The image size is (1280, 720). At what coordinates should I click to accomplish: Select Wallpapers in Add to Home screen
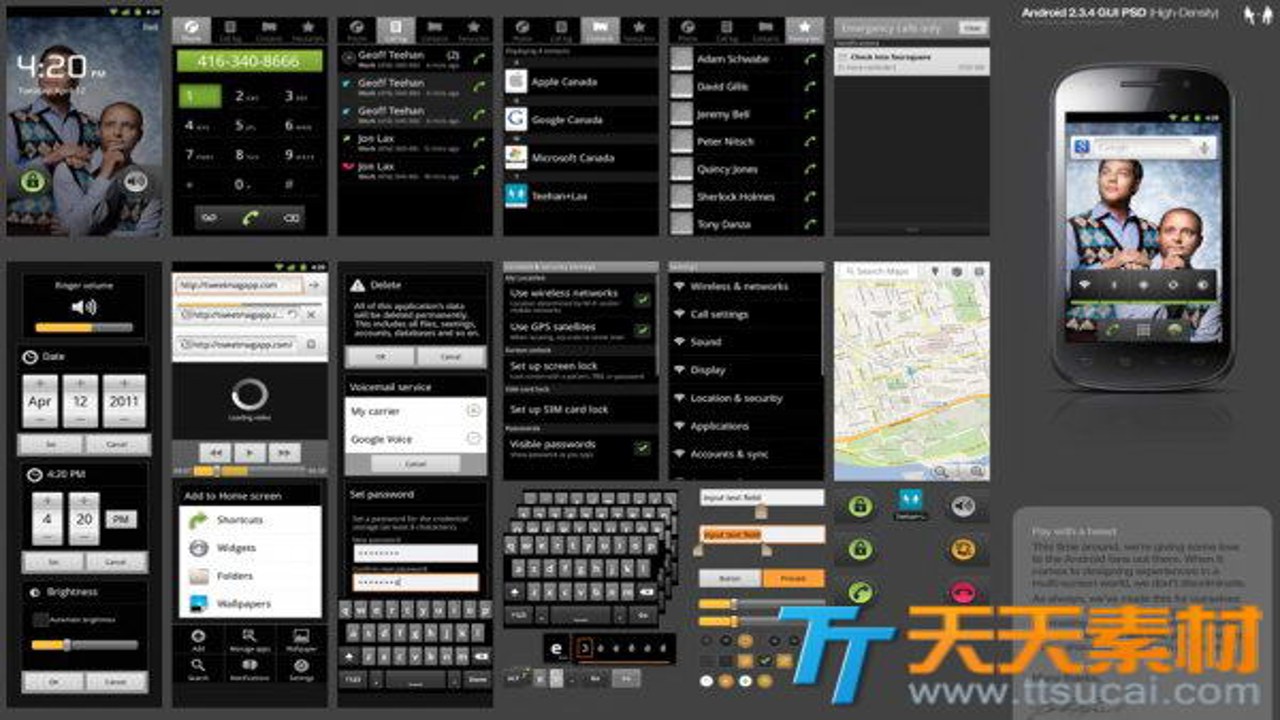coord(251,604)
